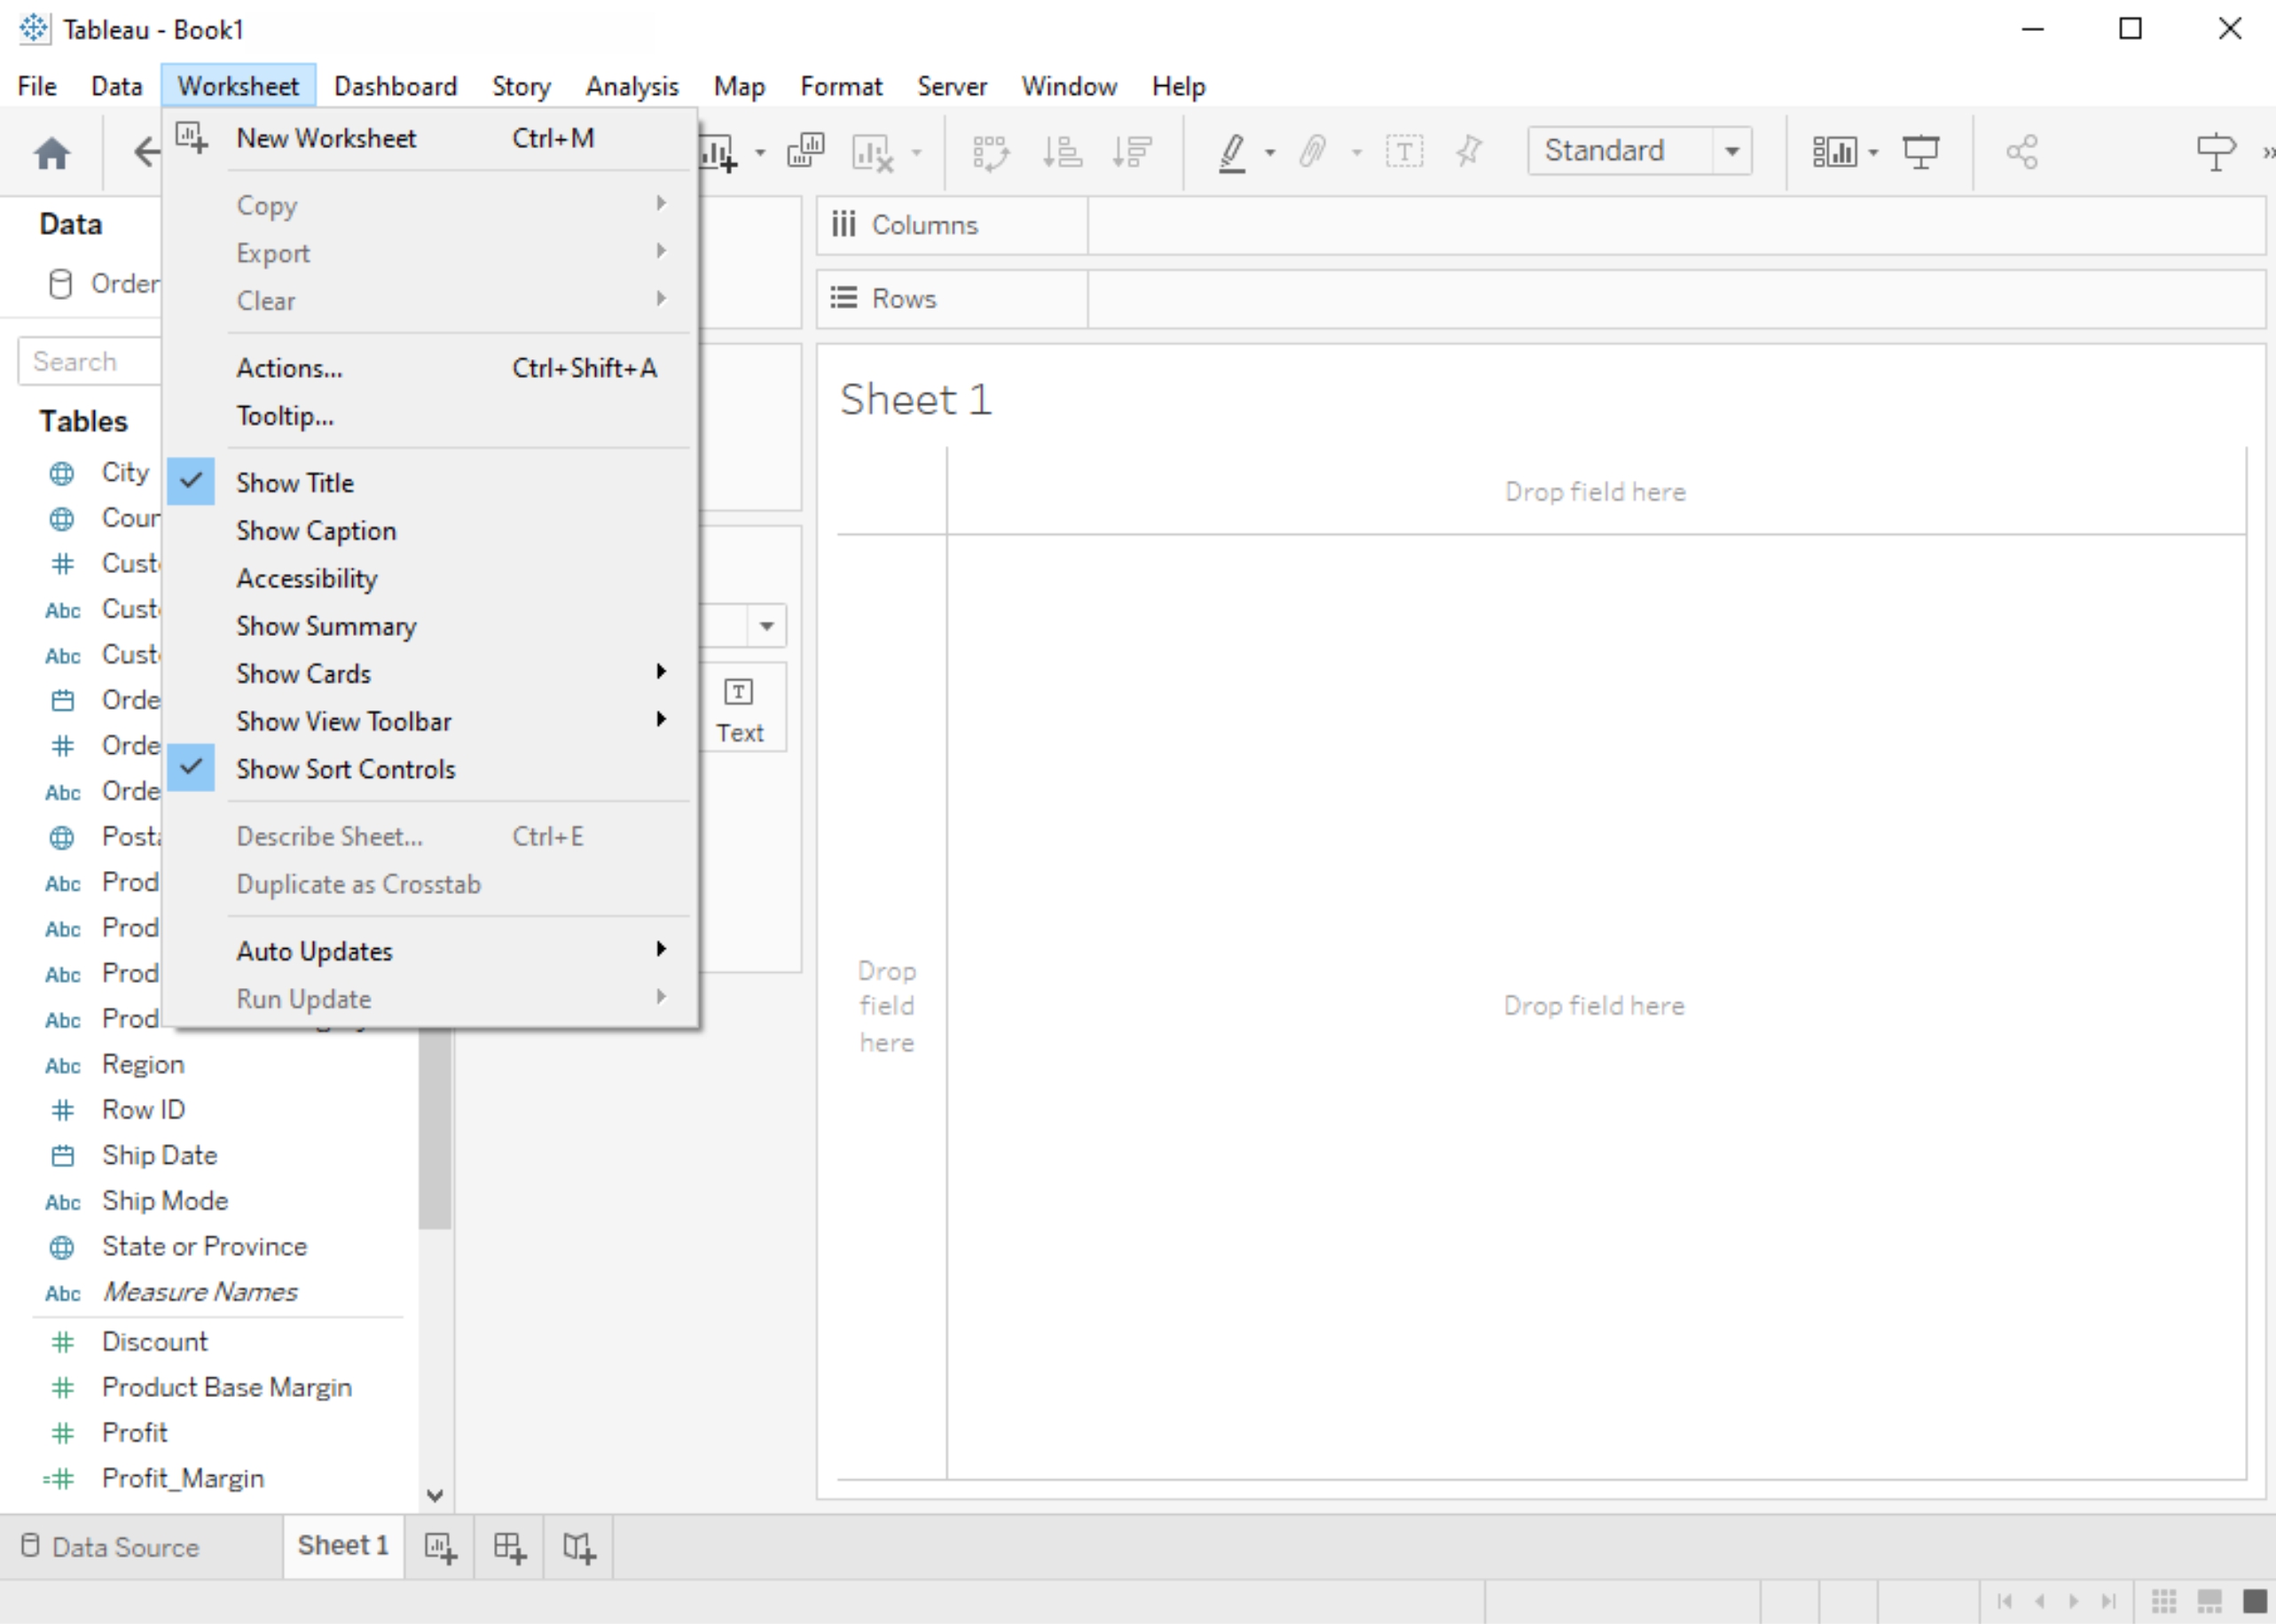
Task: Open the Server menu
Action: coord(952,86)
